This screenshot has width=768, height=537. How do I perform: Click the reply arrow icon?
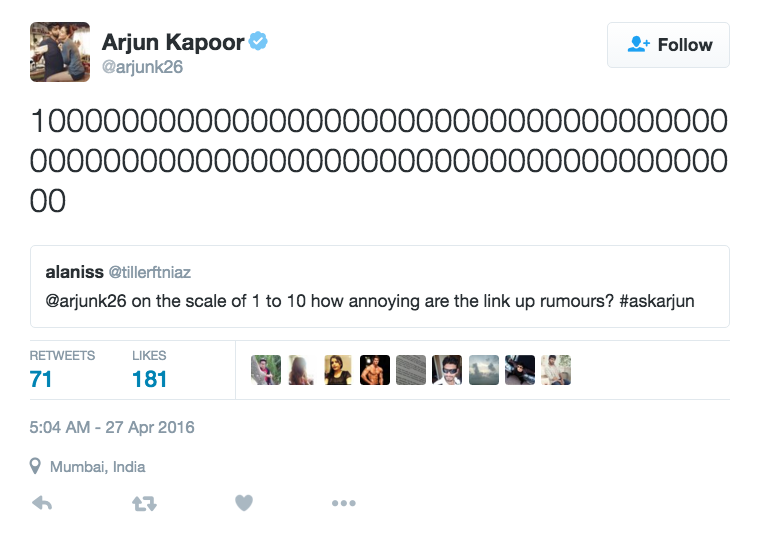42,504
